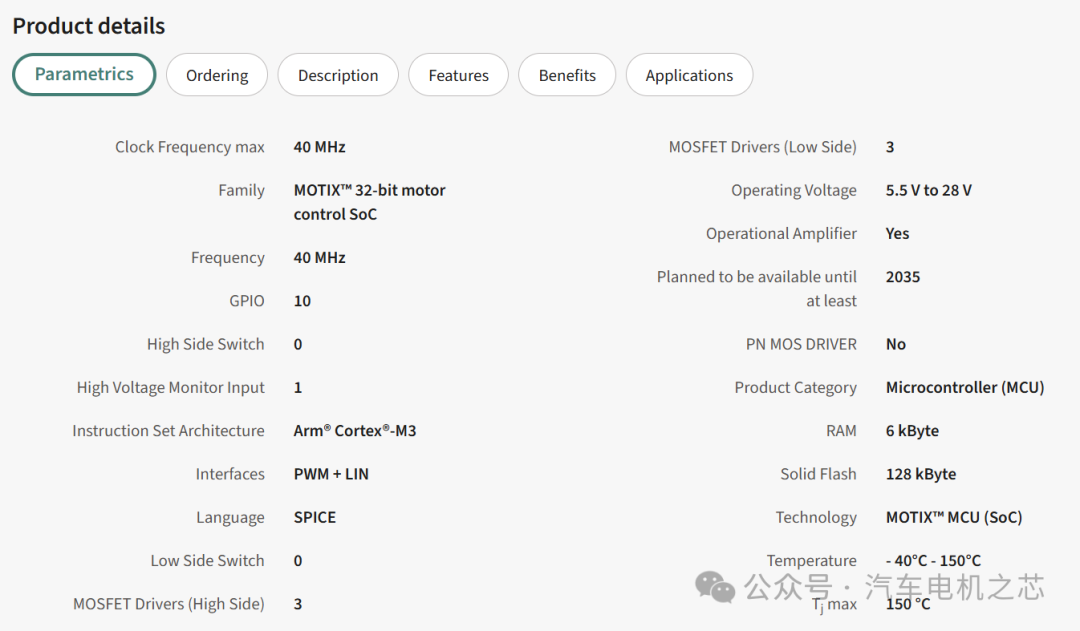The width and height of the screenshot is (1080, 631).
Task: Select the Parametrics tab
Action: point(84,74)
